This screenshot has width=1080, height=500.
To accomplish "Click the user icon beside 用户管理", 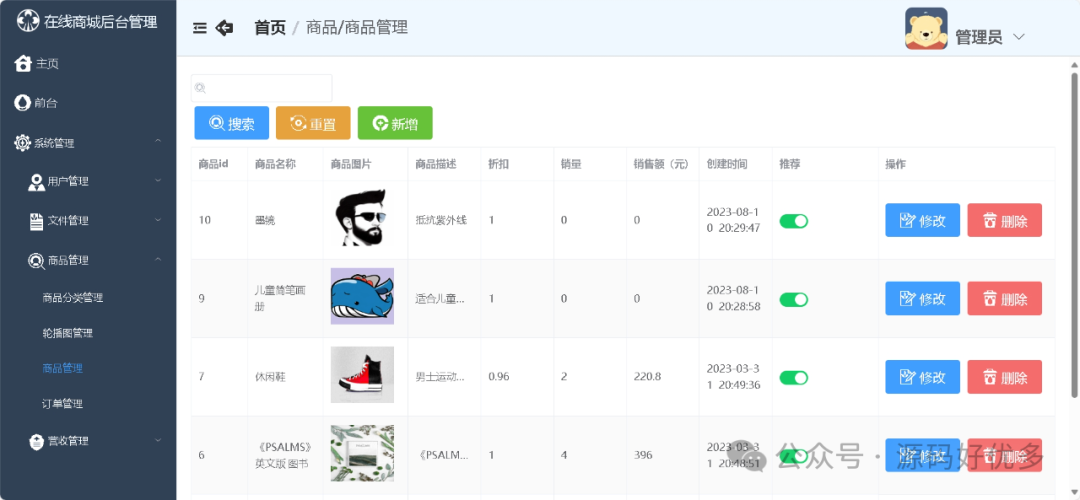I will [x=37, y=182].
